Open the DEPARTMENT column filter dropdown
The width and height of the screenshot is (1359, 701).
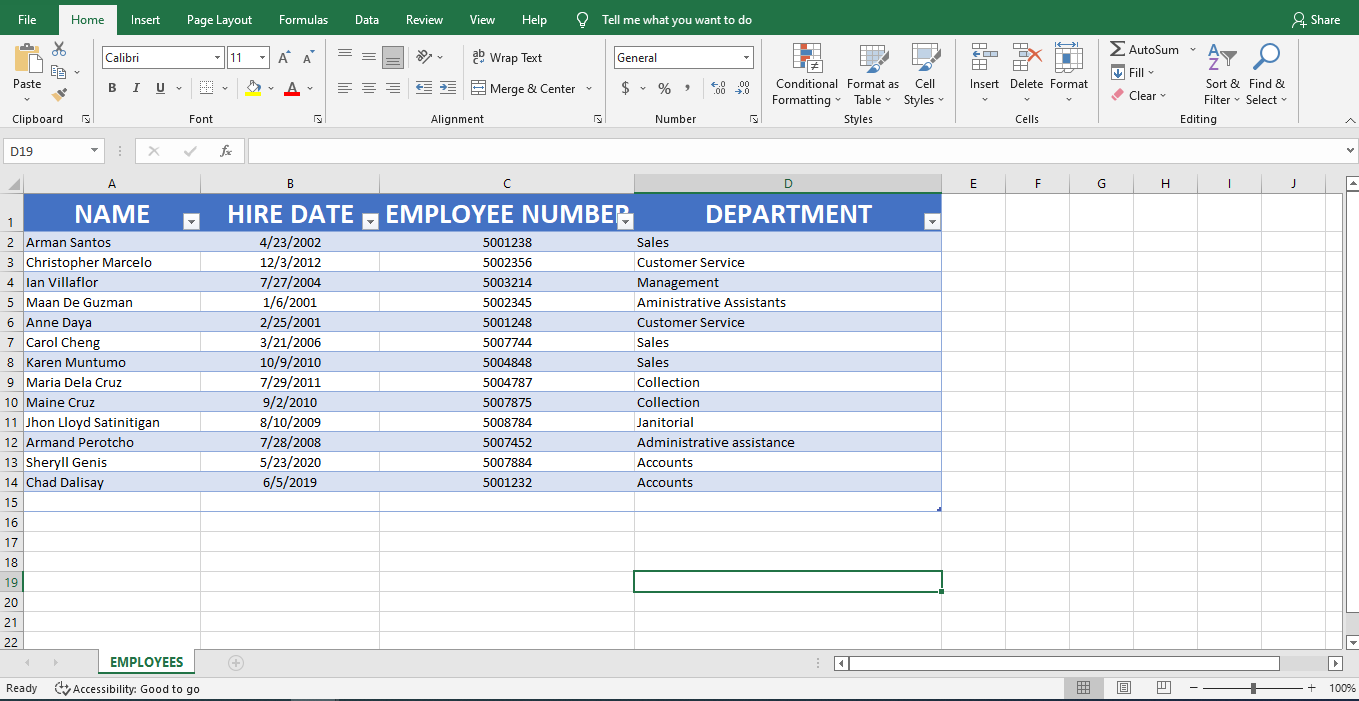932,222
